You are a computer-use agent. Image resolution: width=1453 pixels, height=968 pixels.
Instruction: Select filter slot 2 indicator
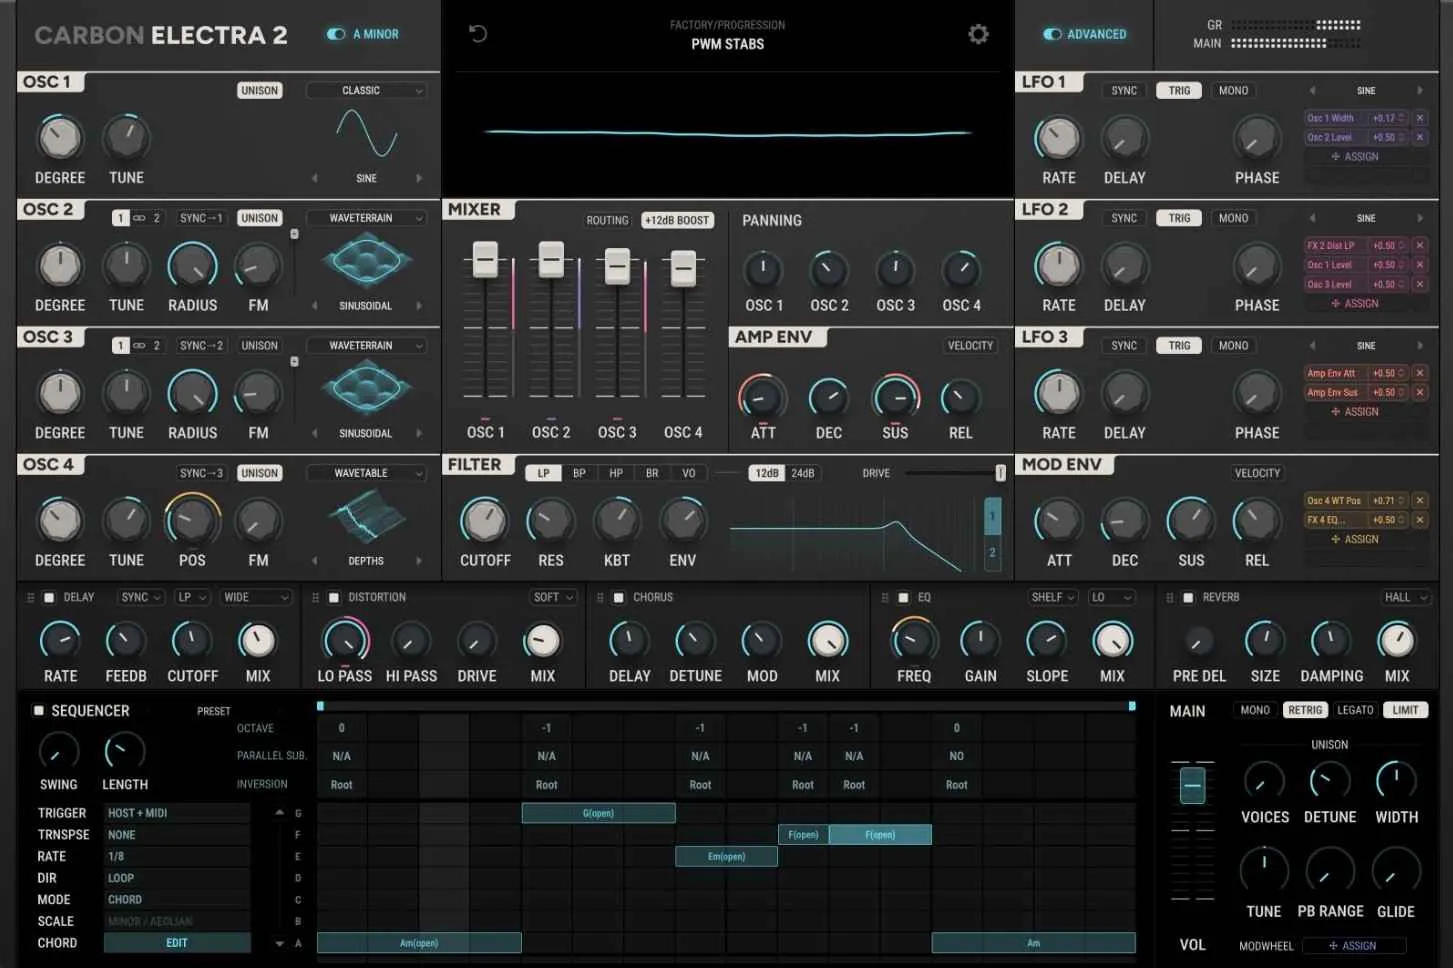coord(992,552)
